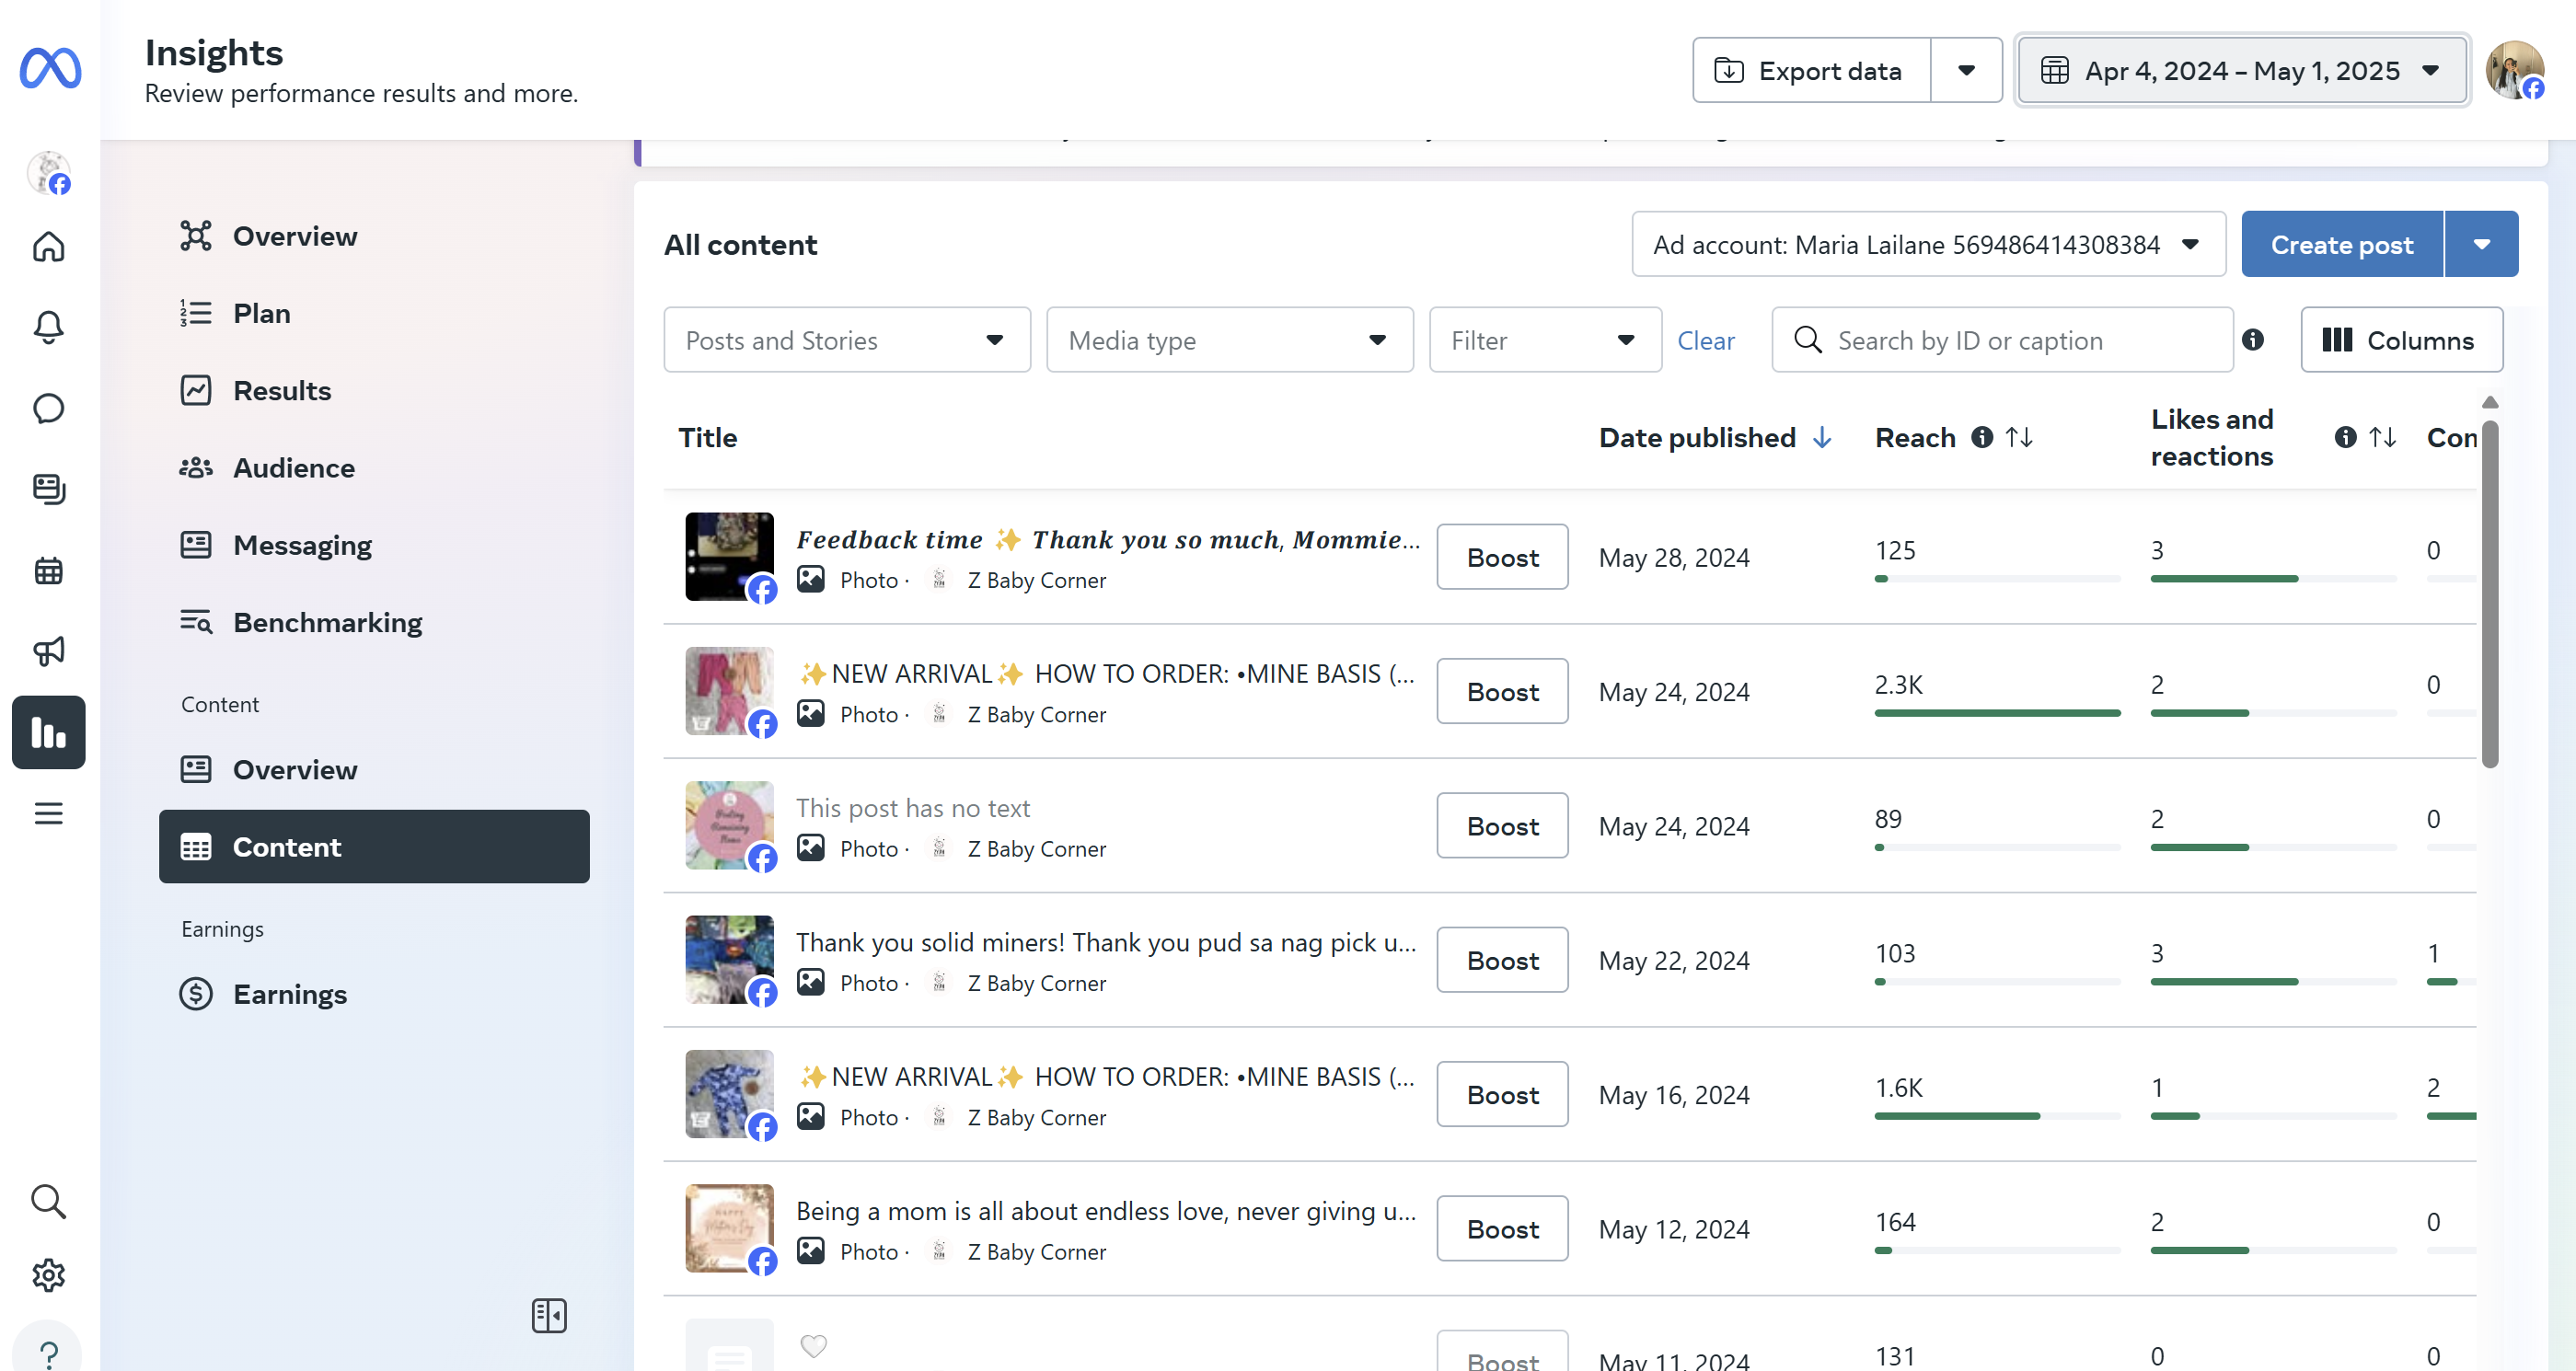Collapse the navigation sidebar panel
This screenshot has height=1371, width=2576.
(x=549, y=1315)
